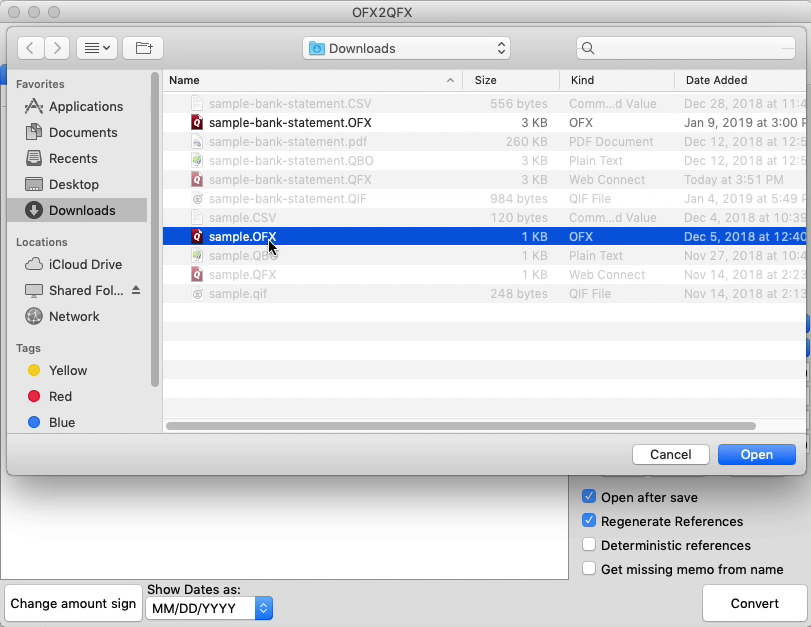811x627 pixels.
Task: Click the sample-bank-statement.CSV row
Action: pos(484,103)
